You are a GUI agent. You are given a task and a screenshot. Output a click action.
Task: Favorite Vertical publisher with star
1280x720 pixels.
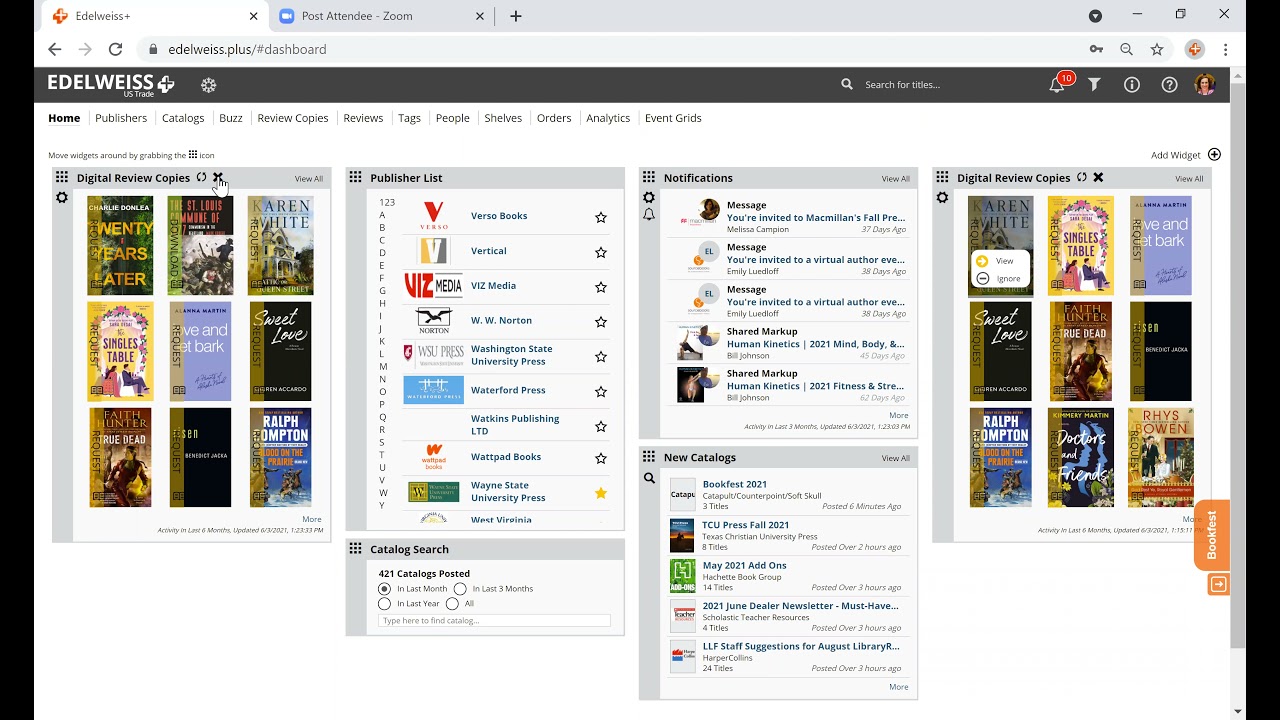pos(601,252)
